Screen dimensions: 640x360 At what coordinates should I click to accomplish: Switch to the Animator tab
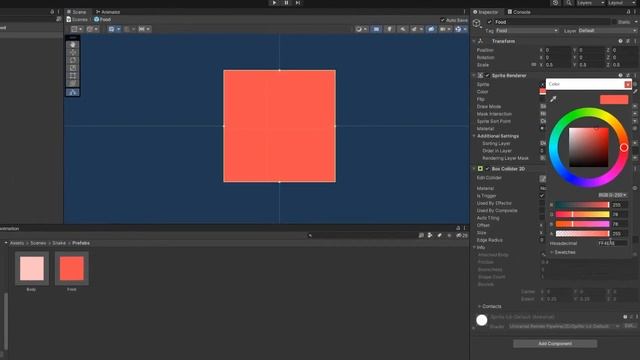pos(108,12)
